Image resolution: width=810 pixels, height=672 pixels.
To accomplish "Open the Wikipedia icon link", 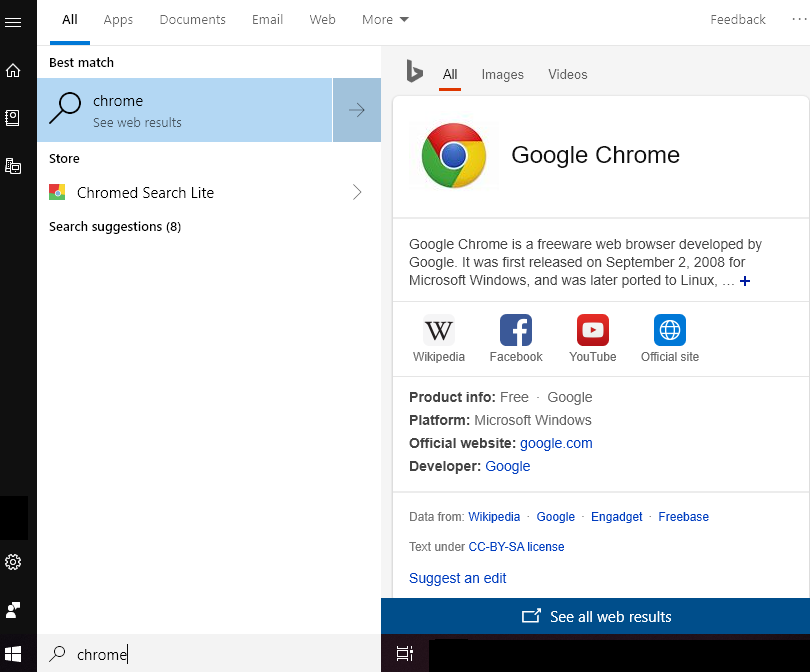I will pyautogui.click(x=439, y=330).
